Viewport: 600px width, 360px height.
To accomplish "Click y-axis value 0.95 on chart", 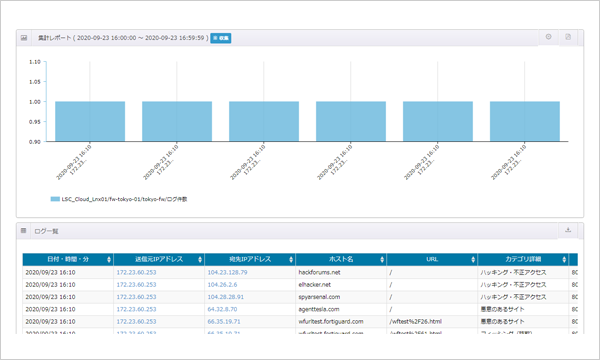I will pyautogui.click(x=35, y=122).
